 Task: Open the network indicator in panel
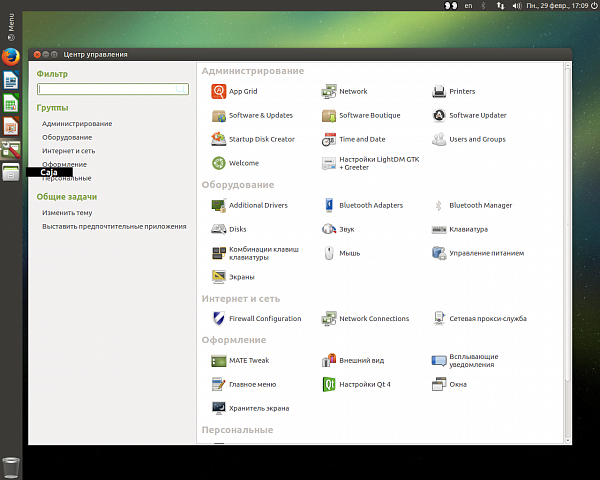tap(501, 6)
